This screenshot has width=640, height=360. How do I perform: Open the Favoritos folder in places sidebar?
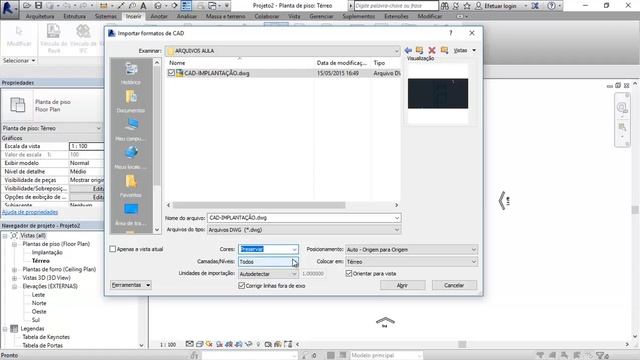pos(131,186)
